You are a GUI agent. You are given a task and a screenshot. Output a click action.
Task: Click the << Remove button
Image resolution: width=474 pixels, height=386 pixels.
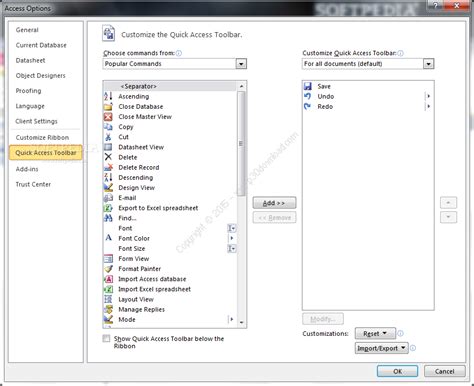(x=274, y=218)
